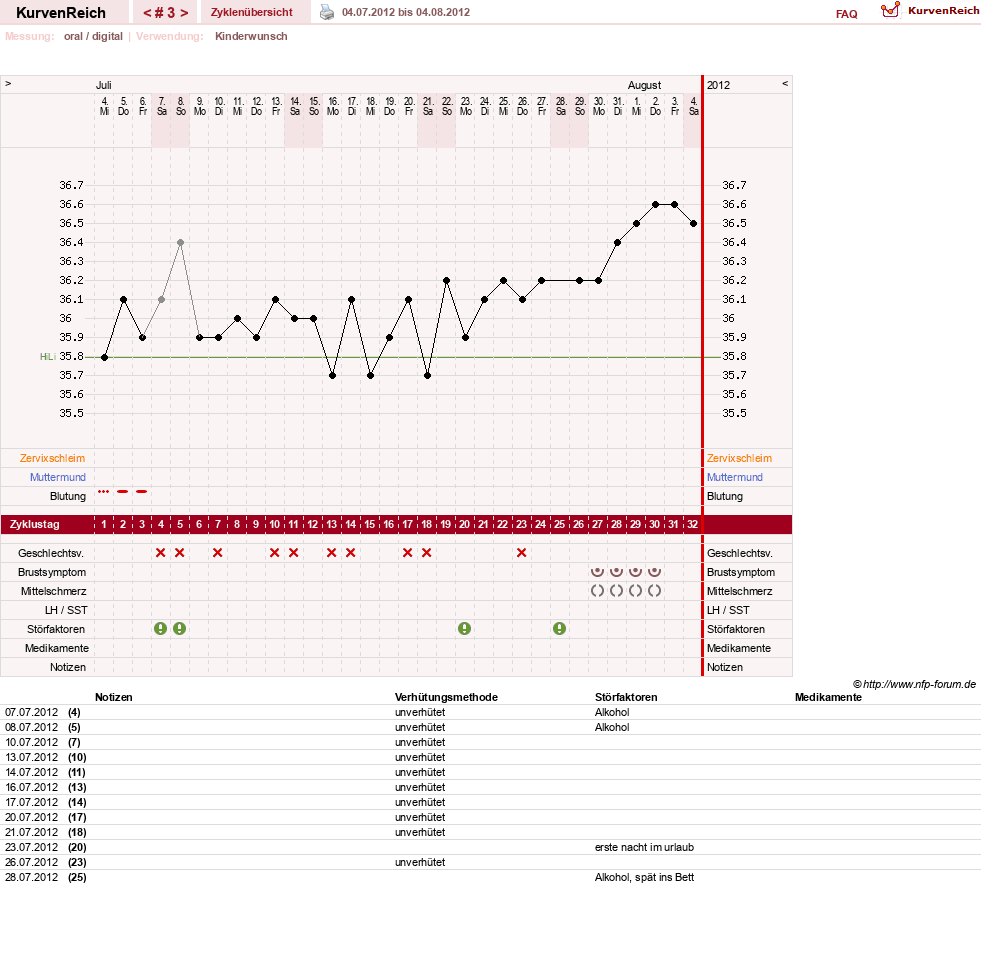Click the Störfaktoren marker on cycle day 4

tap(161, 629)
